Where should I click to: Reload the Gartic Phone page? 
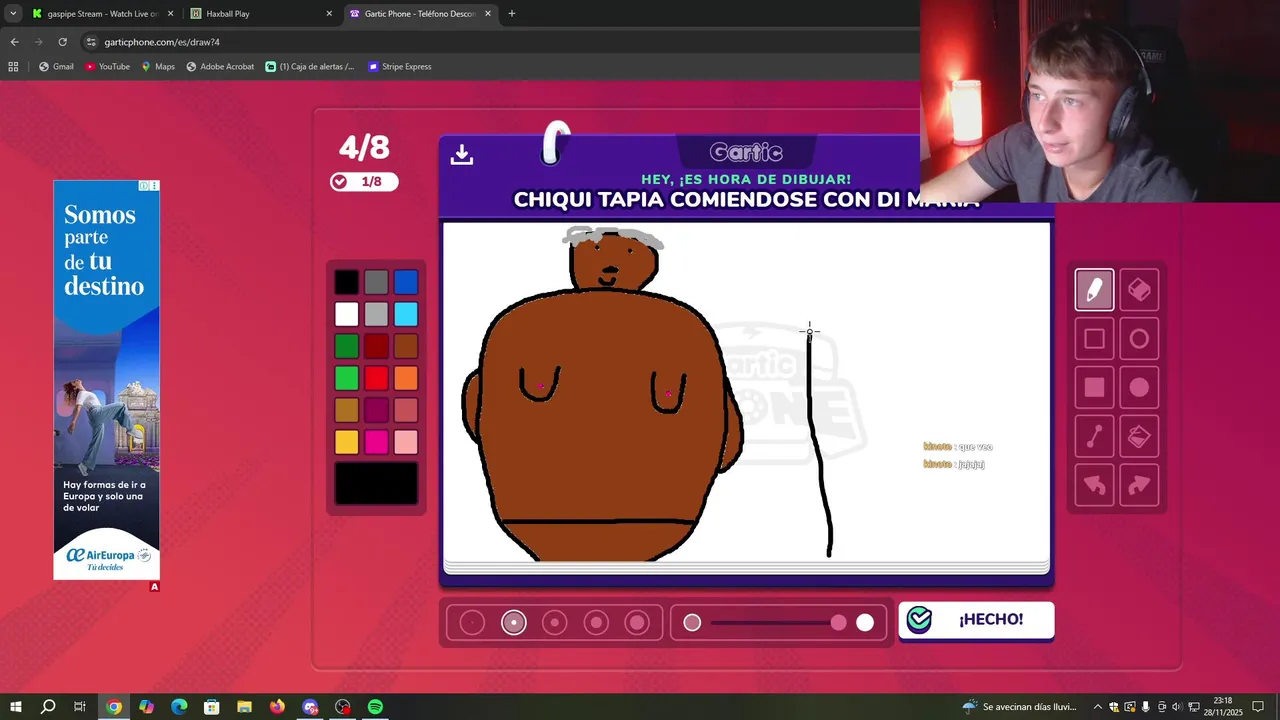tap(62, 42)
